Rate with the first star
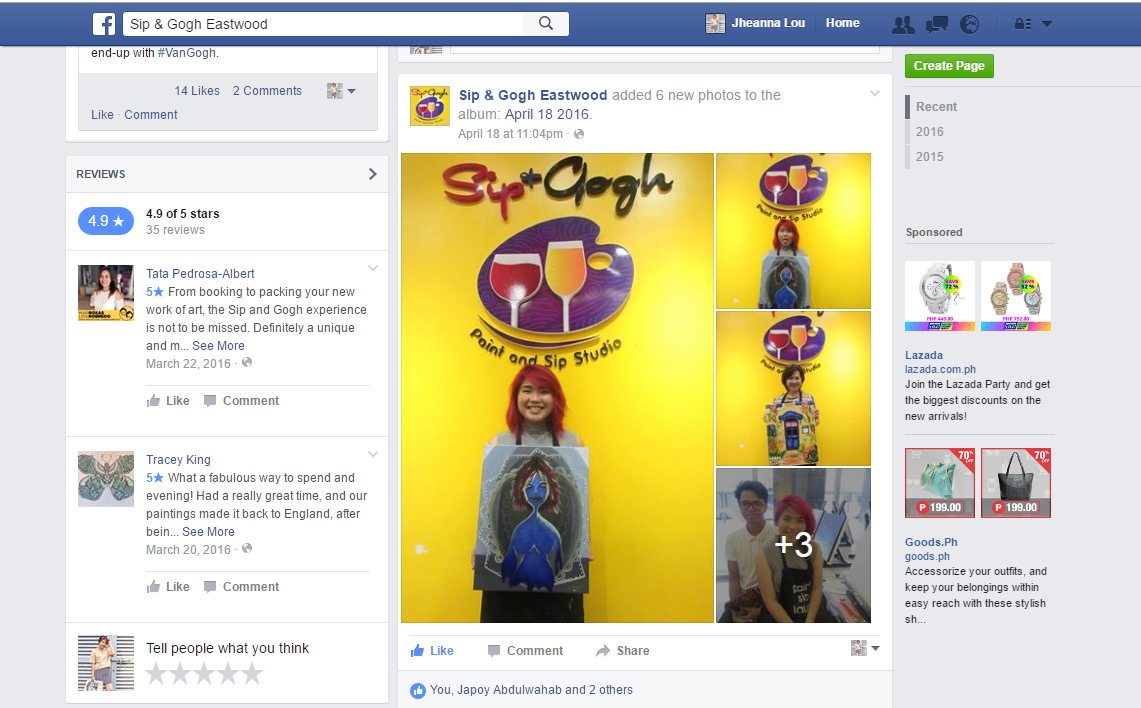 (x=156, y=674)
